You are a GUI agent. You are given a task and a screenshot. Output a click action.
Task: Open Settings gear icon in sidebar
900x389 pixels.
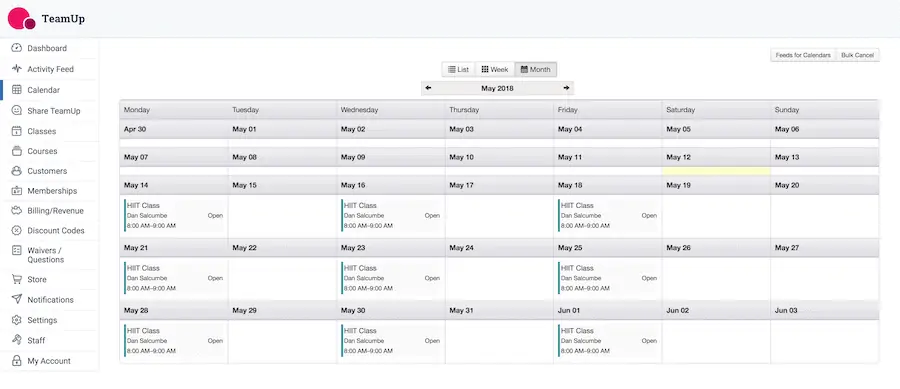17,320
